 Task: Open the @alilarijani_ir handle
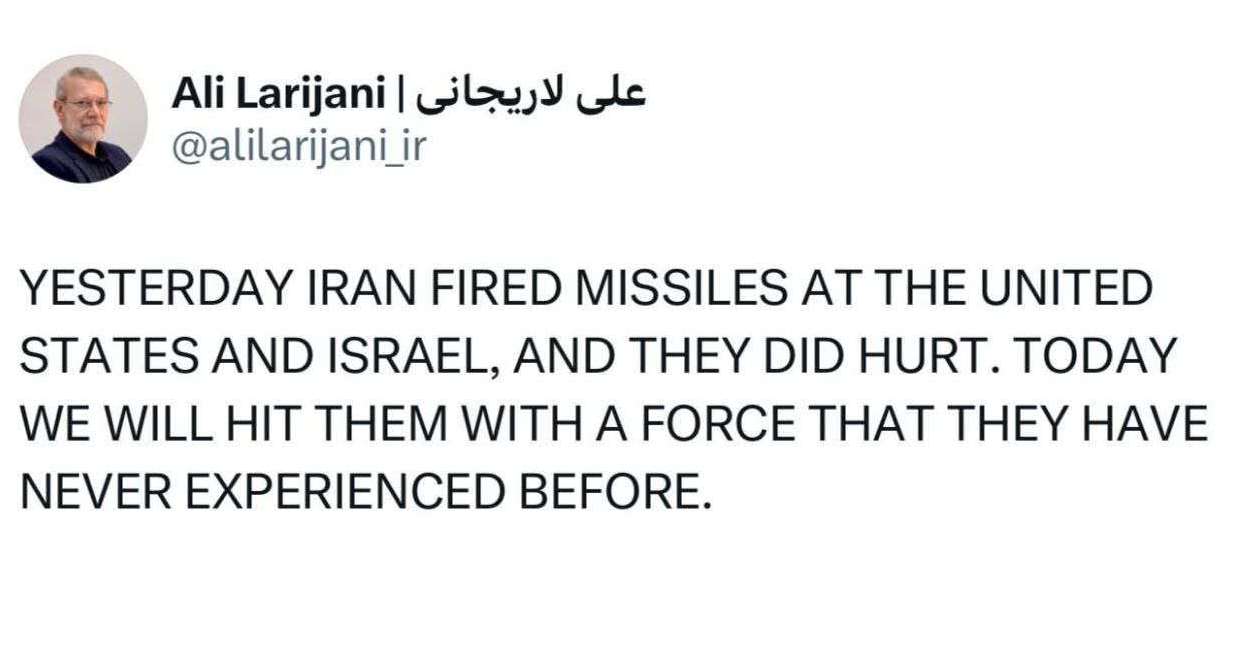tap(300, 148)
